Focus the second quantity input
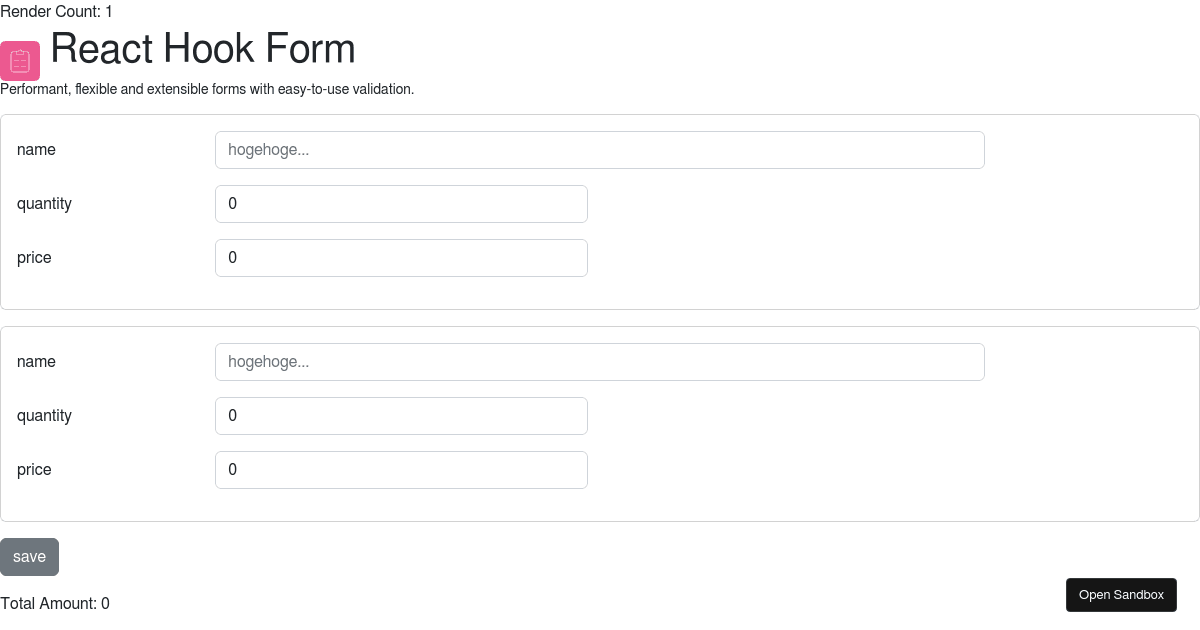This screenshot has width=1200, height=630. pyautogui.click(x=401, y=416)
